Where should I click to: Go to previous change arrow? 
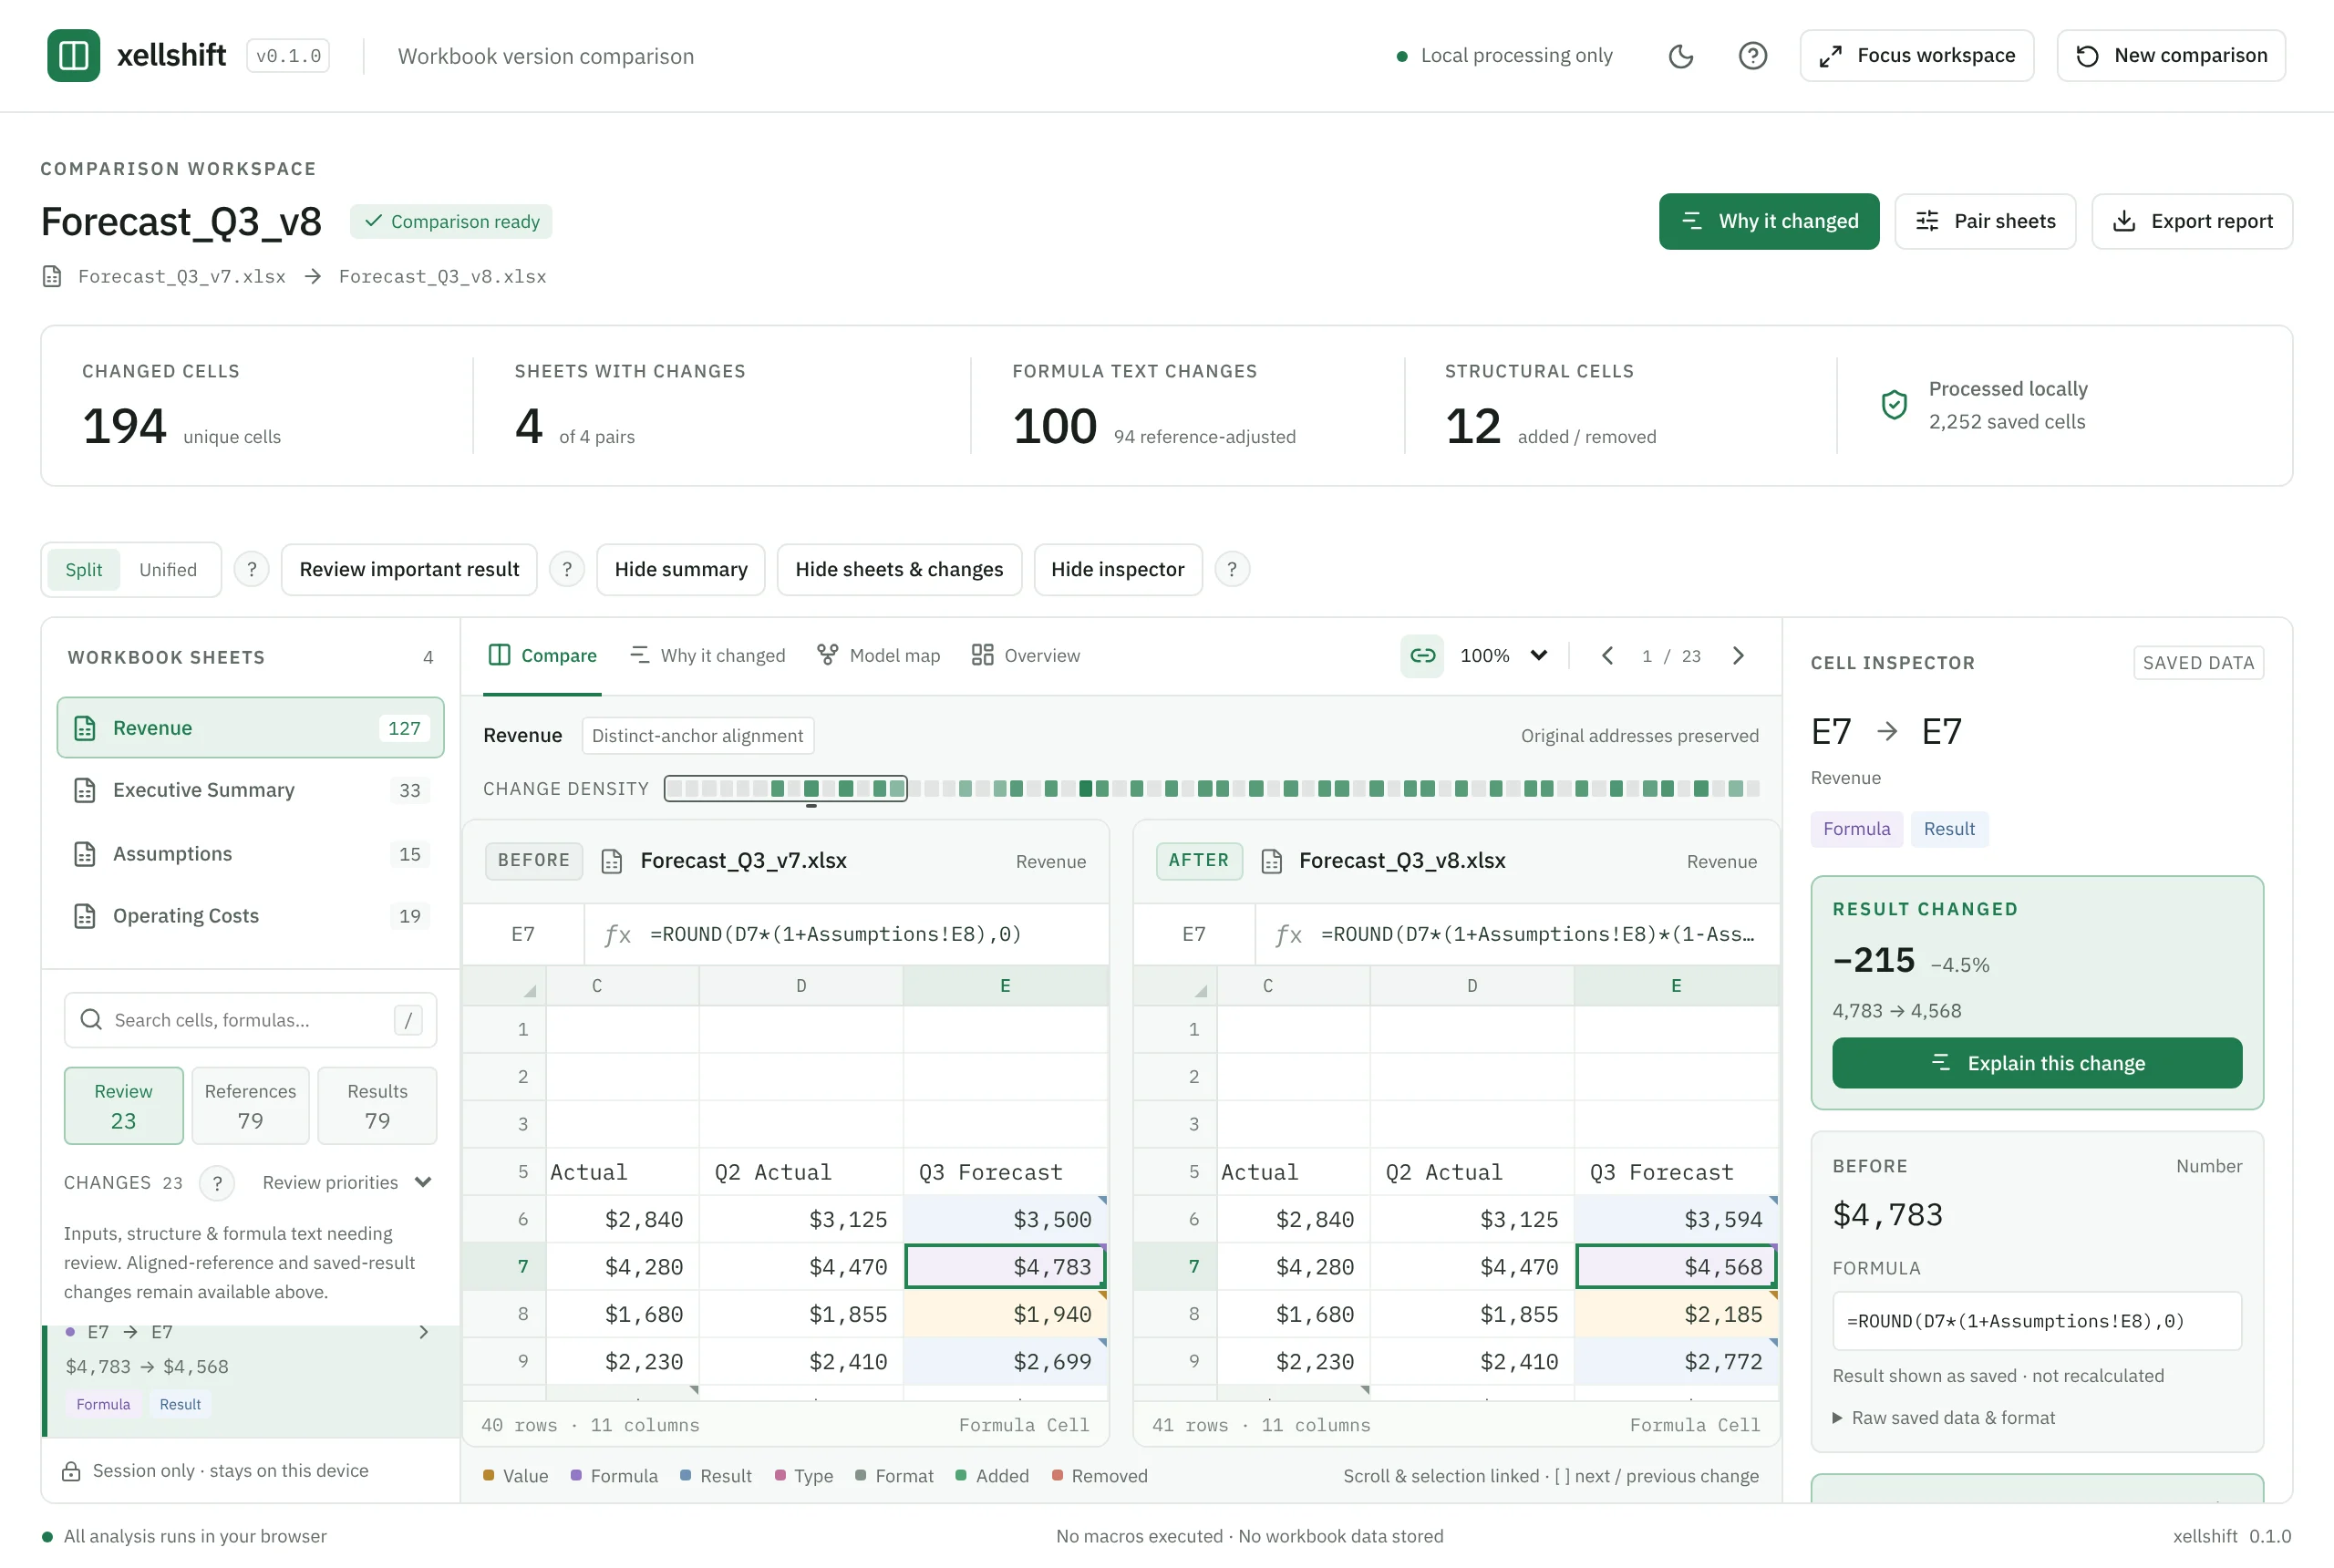pyautogui.click(x=1607, y=656)
